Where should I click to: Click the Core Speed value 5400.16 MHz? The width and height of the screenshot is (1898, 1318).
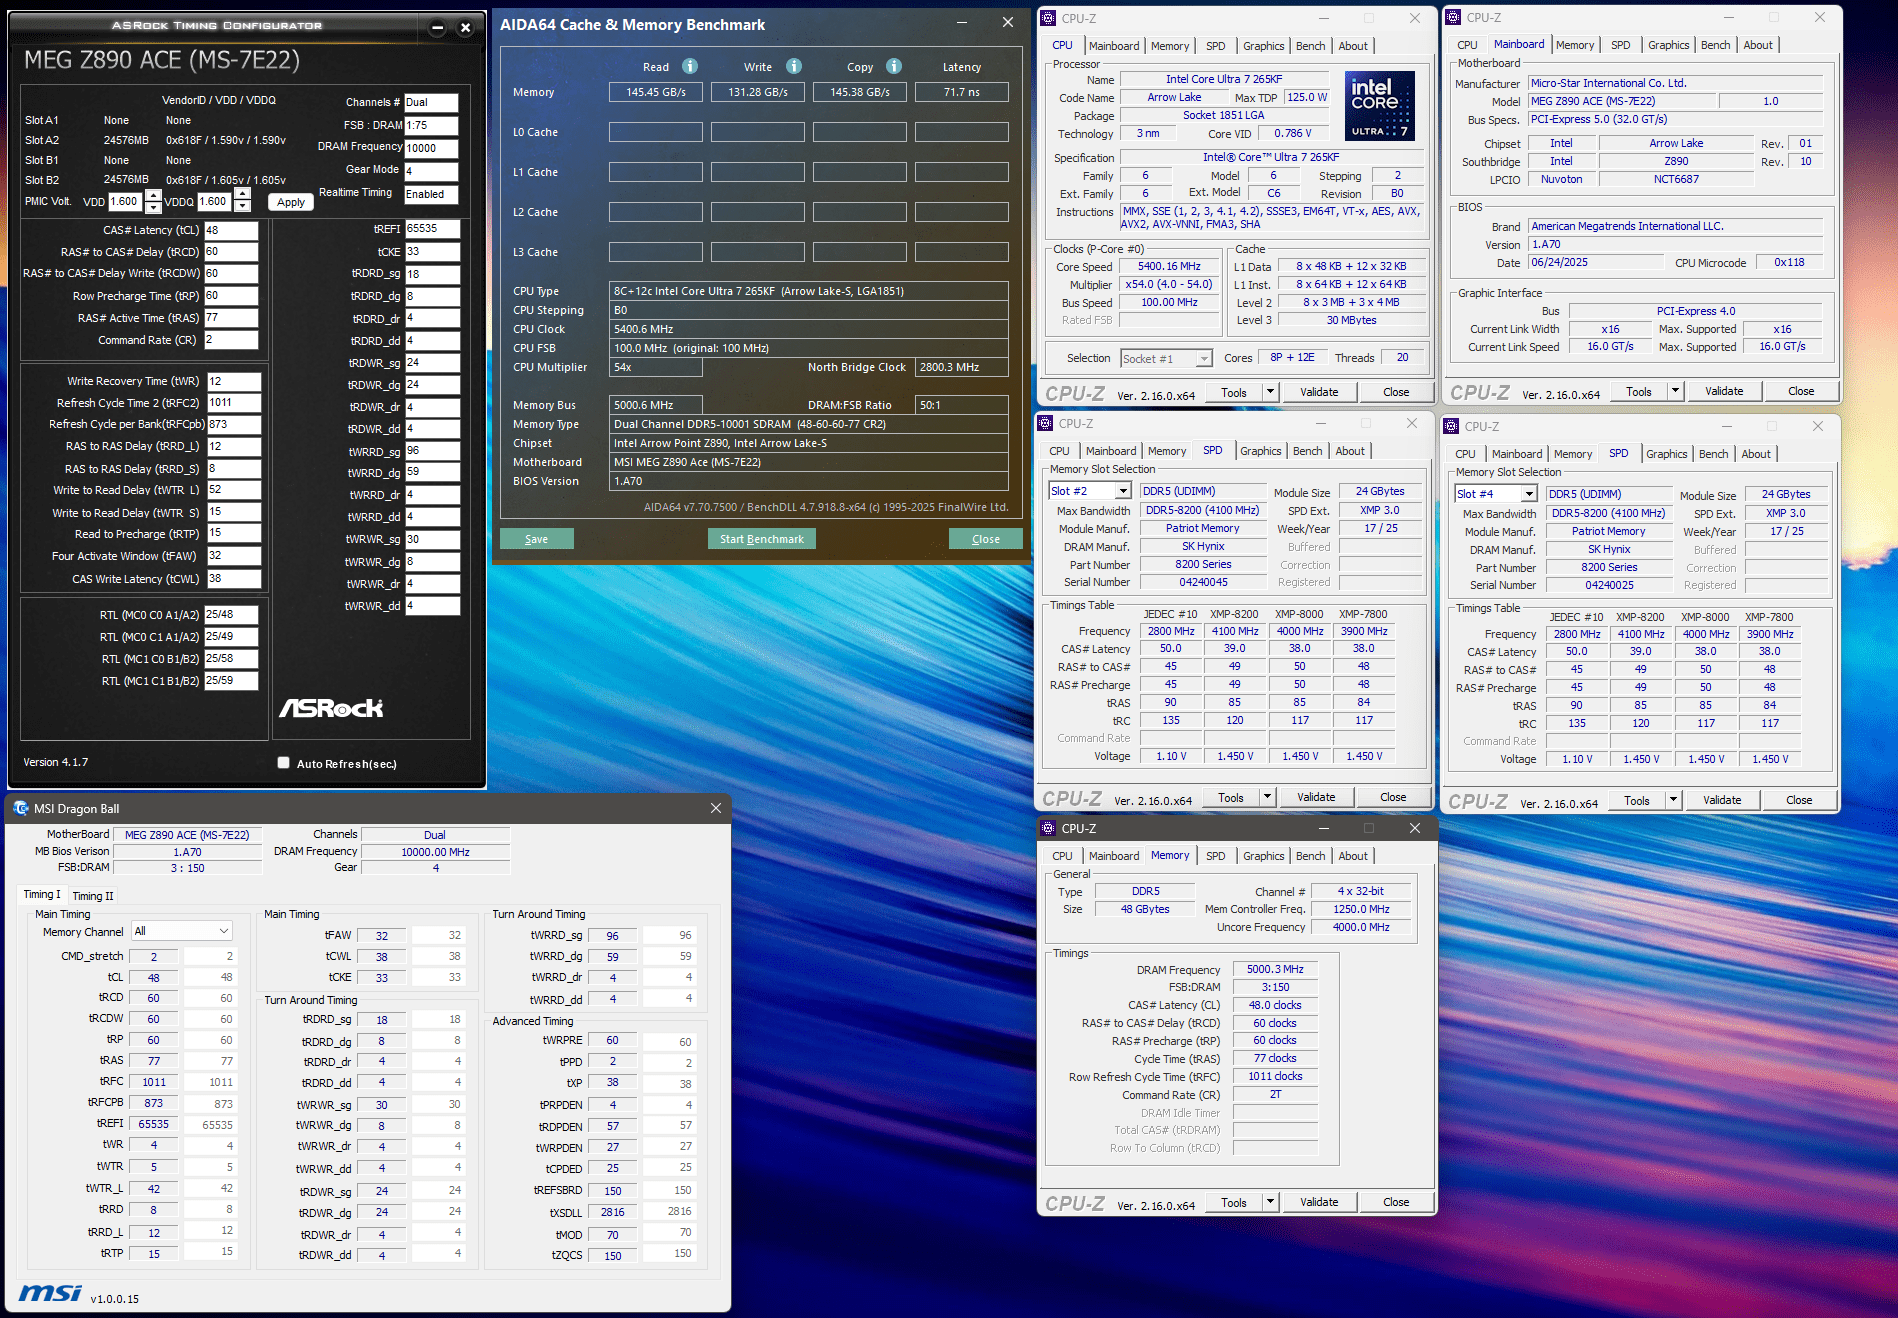(1169, 267)
